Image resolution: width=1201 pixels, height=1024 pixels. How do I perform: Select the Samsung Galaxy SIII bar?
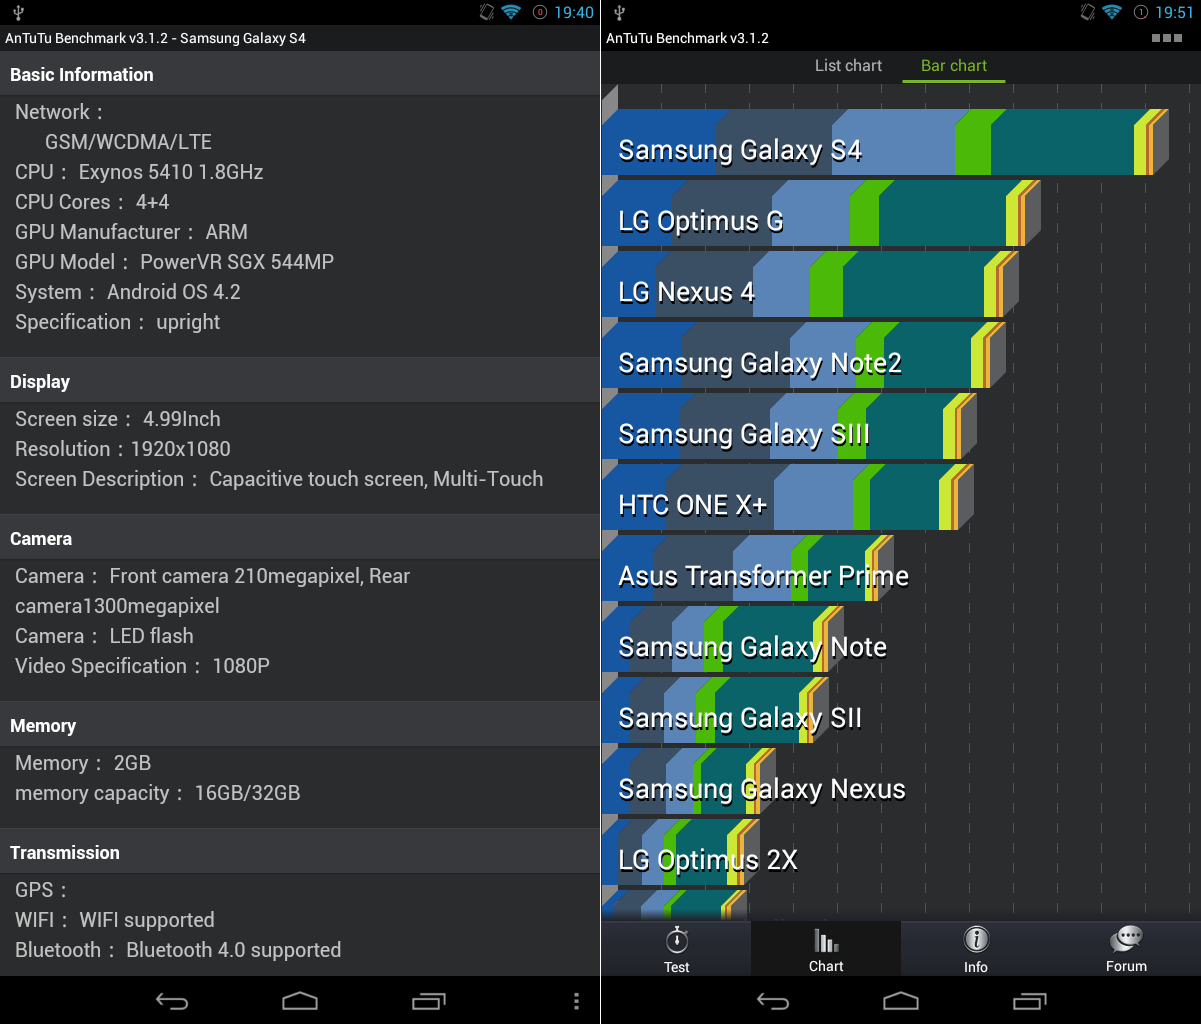point(789,427)
